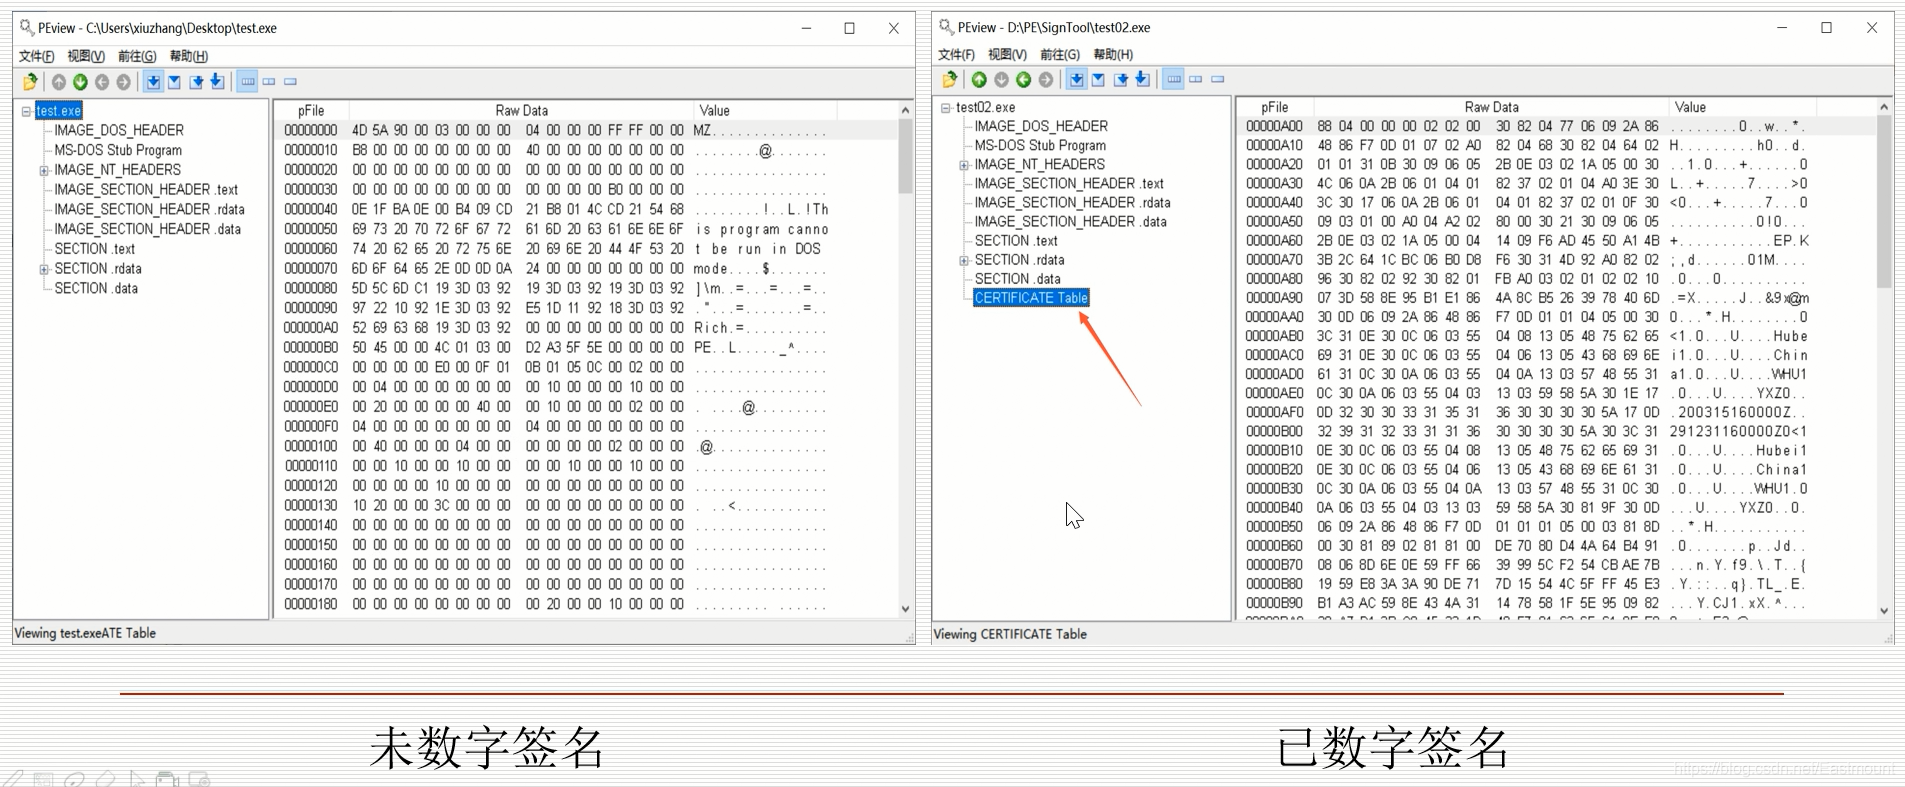The image size is (1905, 787).
Task: Select second address-mode icon in test.exe window toolbar
Action: 174,82
